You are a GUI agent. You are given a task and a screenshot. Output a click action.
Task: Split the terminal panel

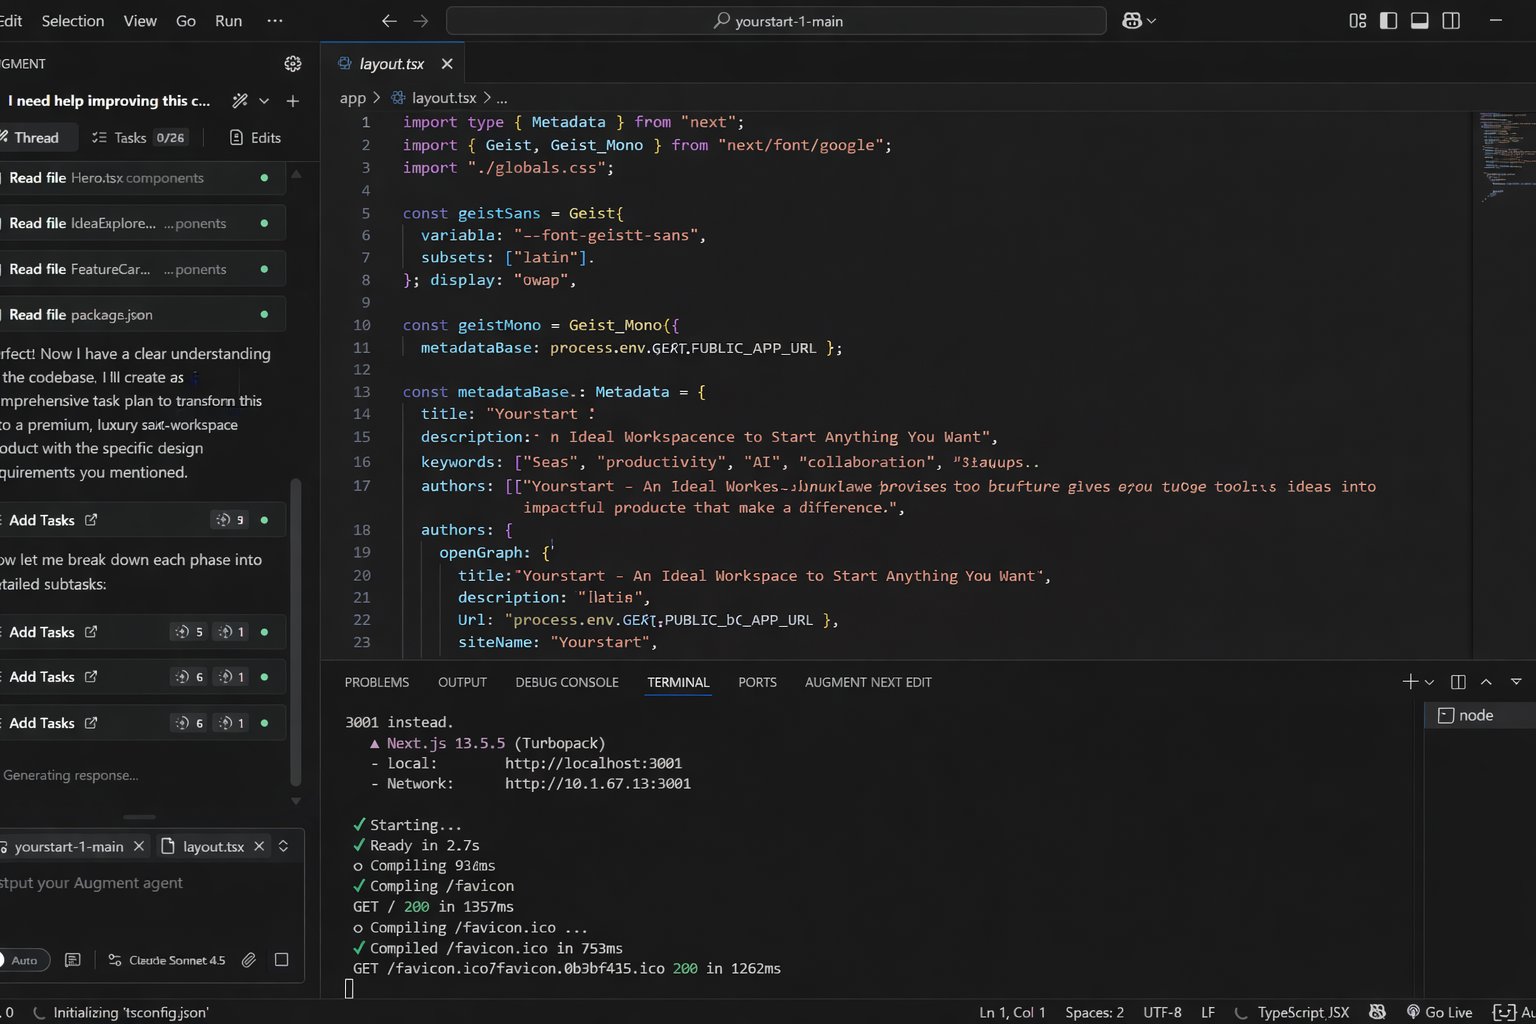1458,682
